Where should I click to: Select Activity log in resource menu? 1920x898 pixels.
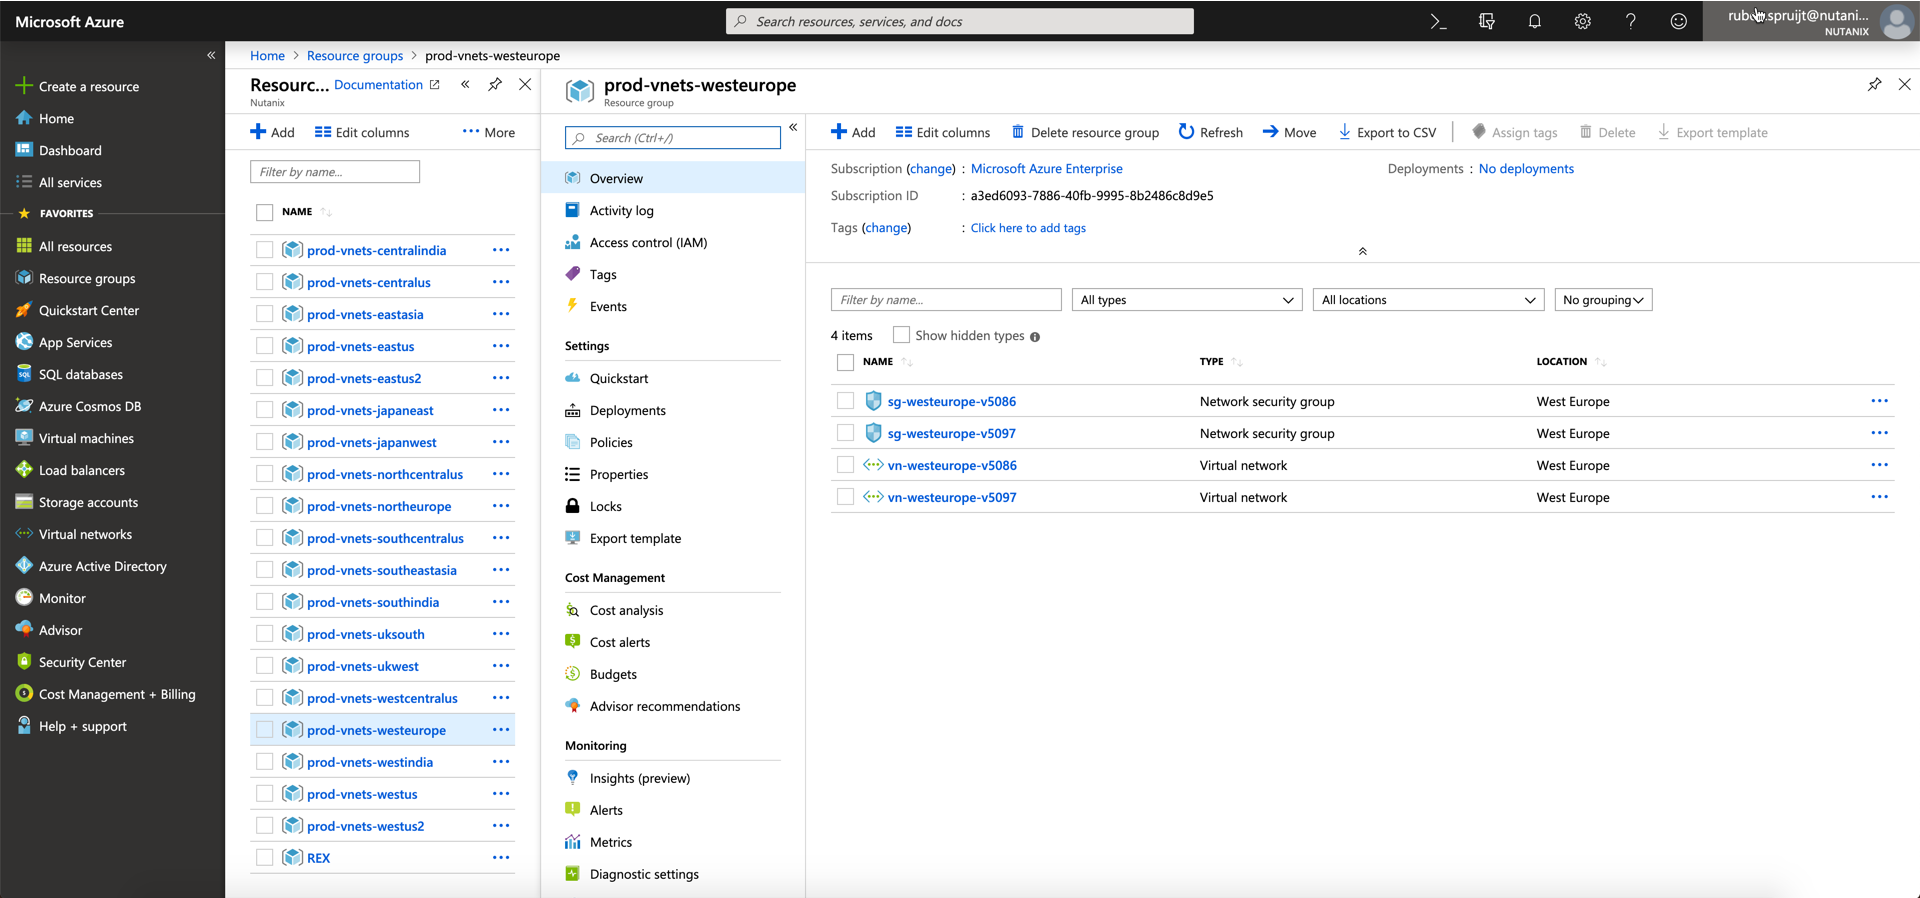click(x=621, y=210)
